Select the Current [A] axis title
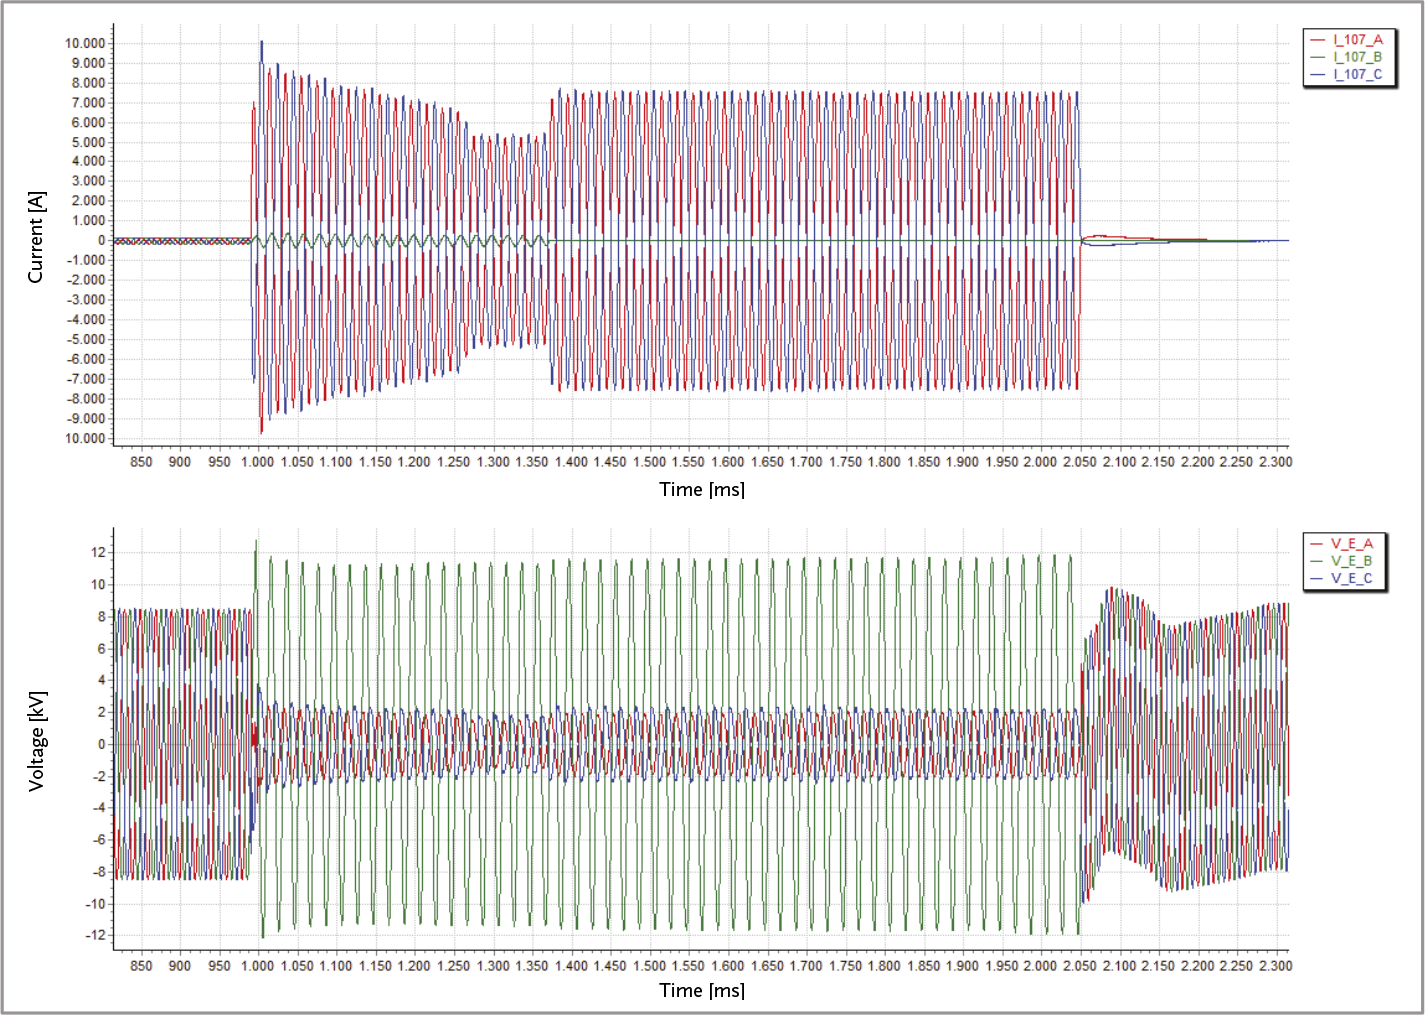The image size is (1425, 1015). tap(36, 238)
